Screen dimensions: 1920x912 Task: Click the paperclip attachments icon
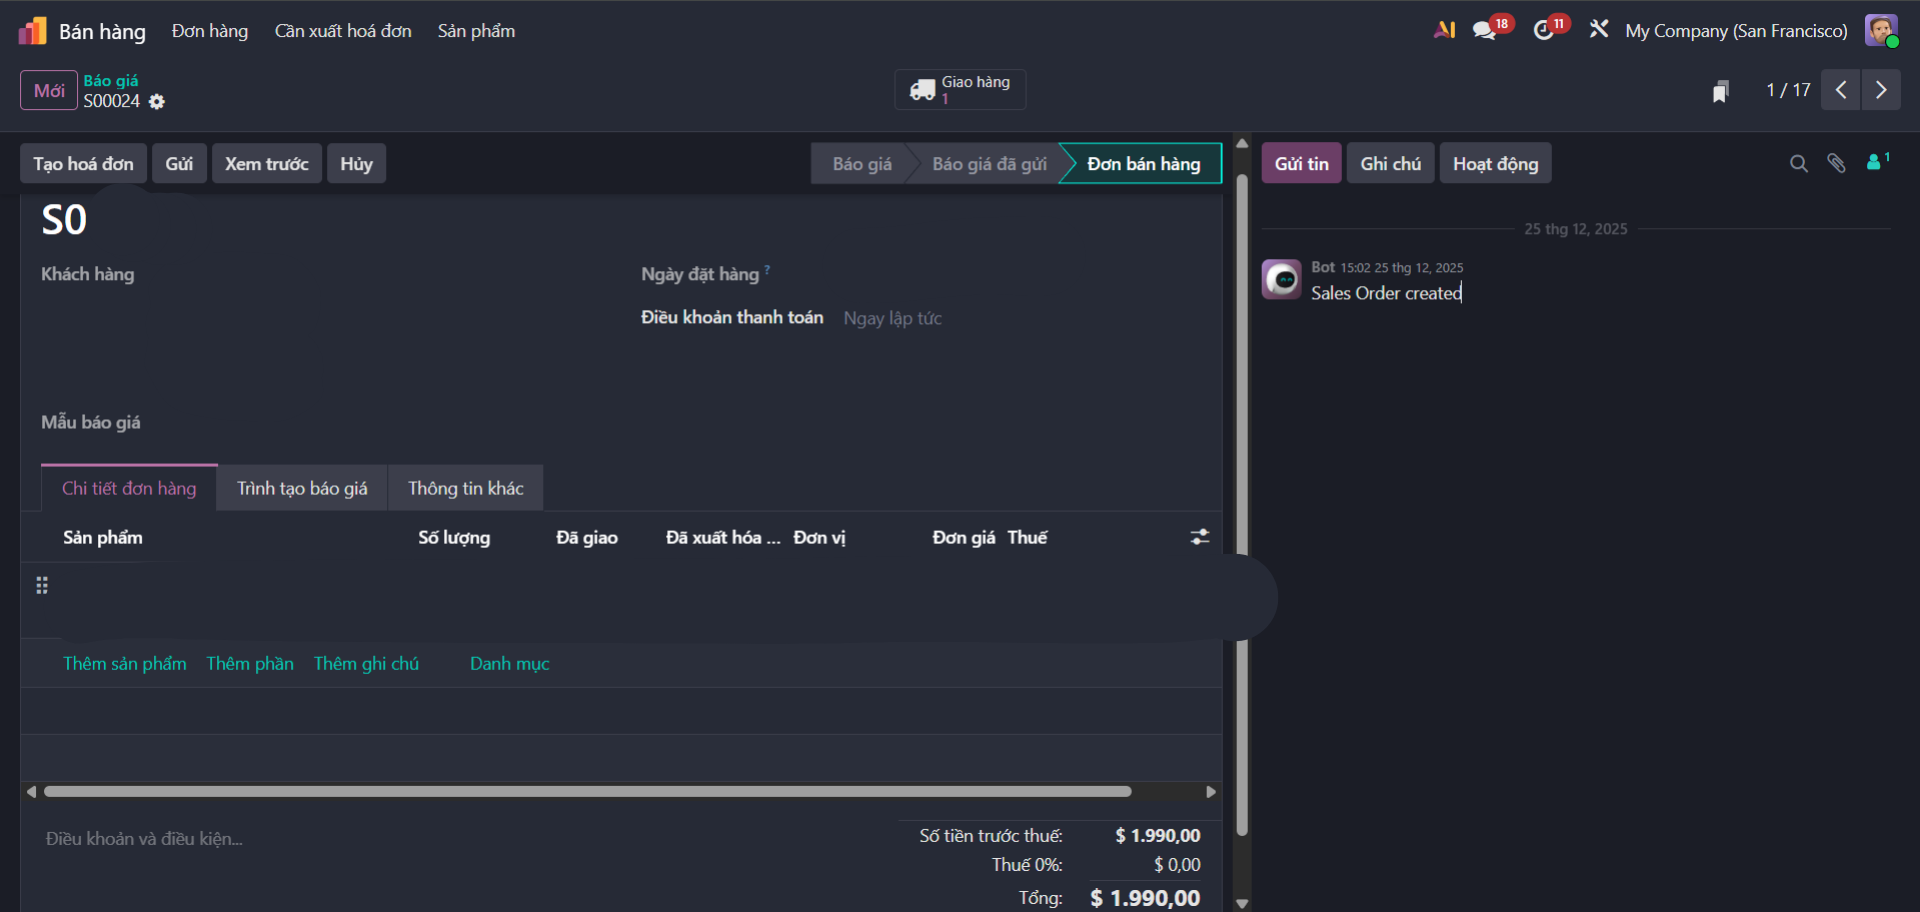pos(1836,164)
